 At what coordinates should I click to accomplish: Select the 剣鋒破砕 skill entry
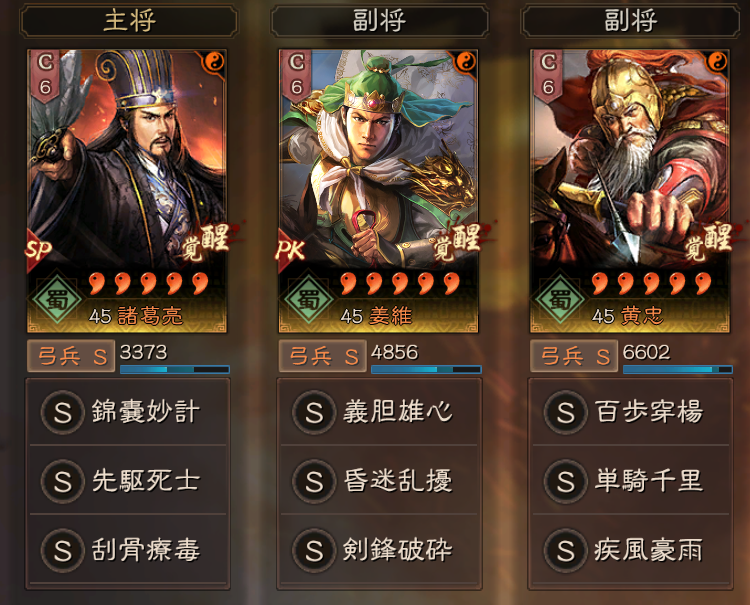(x=379, y=550)
